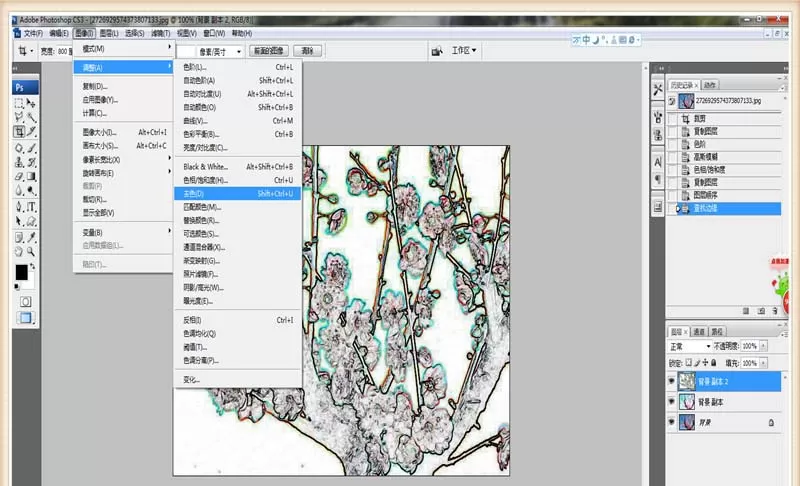Open the 像素/英寸 units dropdown
This screenshot has height=486, width=800.
pyautogui.click(x=219, y=52)
